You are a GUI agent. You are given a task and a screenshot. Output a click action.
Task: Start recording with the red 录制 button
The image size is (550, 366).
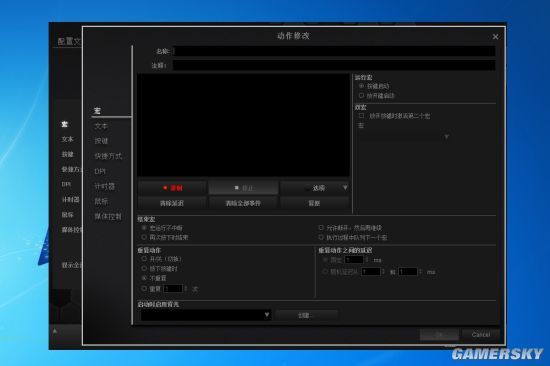coord(172,188)
